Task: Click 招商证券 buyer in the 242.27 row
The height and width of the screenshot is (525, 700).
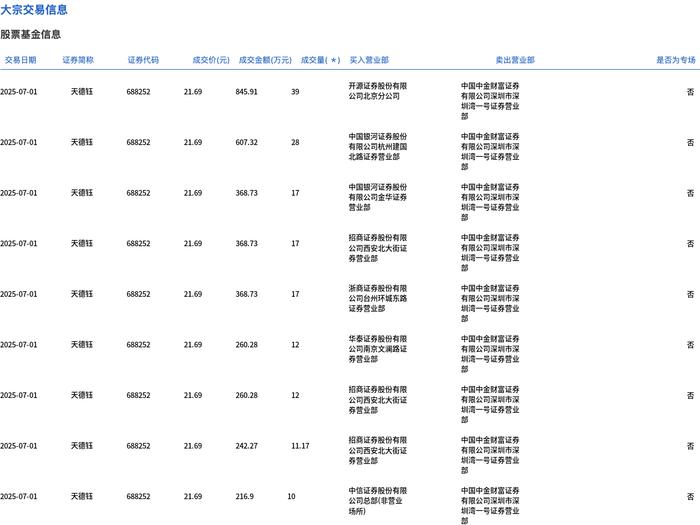Action: pyautogui.click(x=378, y=450)
